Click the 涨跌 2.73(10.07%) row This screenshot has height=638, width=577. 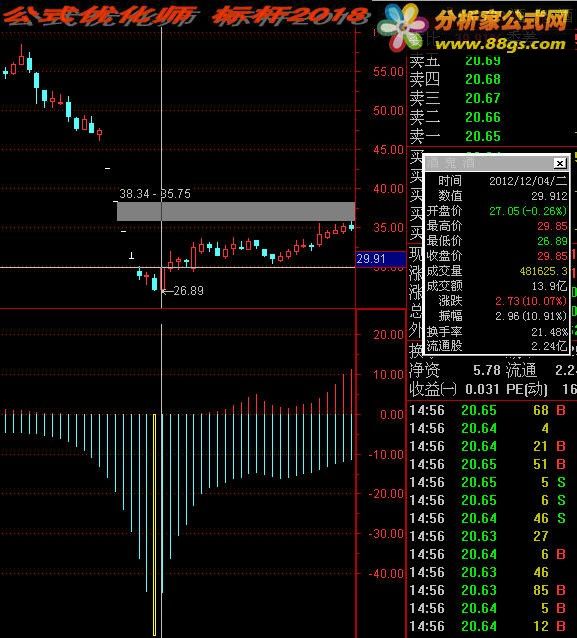point(497,302)
